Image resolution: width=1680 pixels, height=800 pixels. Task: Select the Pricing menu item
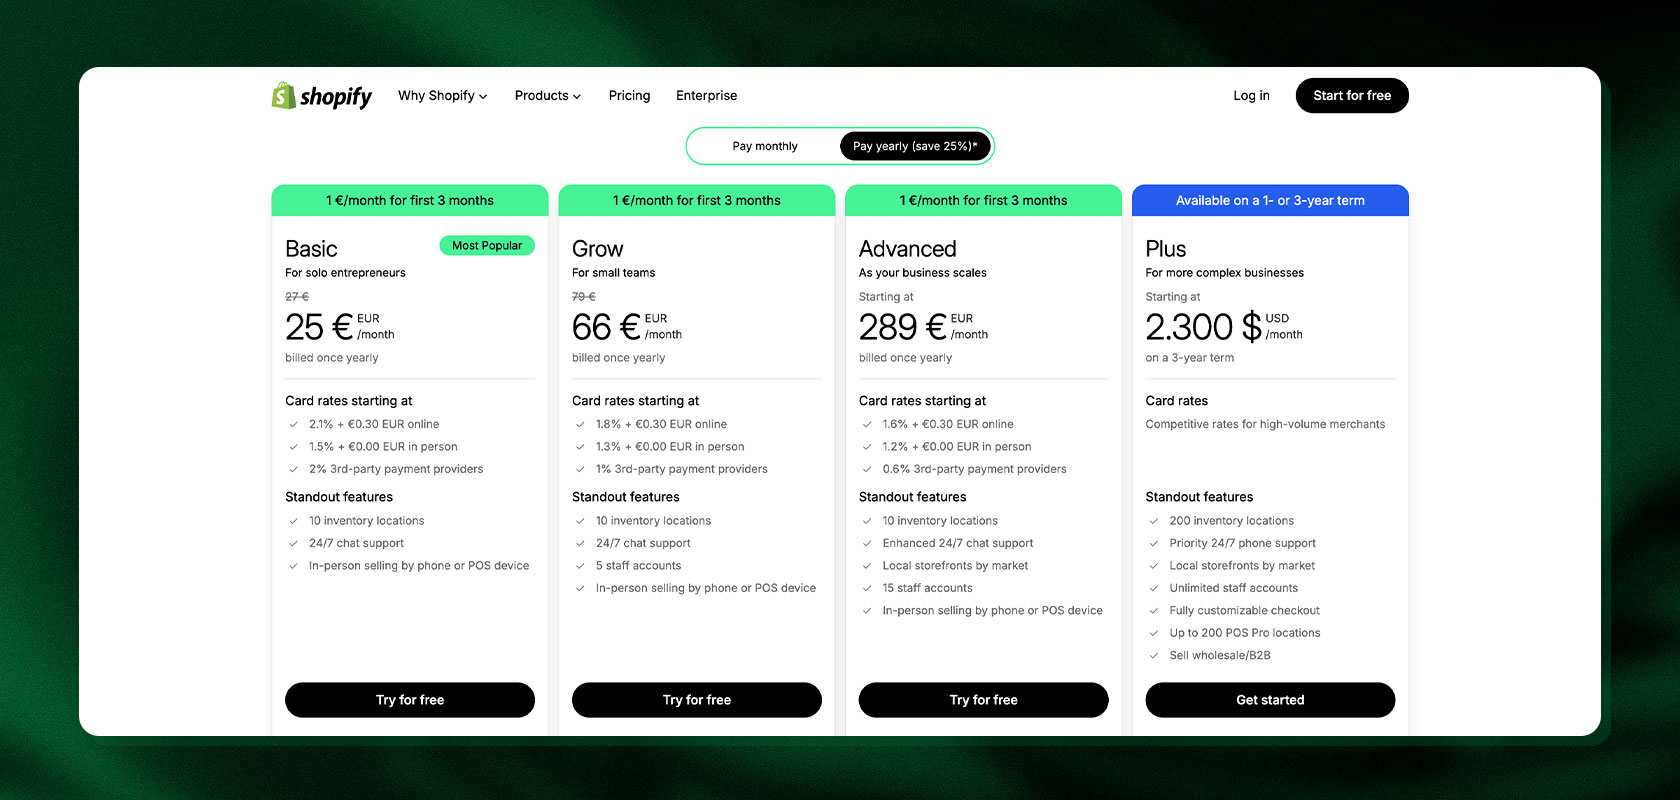pos(629,95)
